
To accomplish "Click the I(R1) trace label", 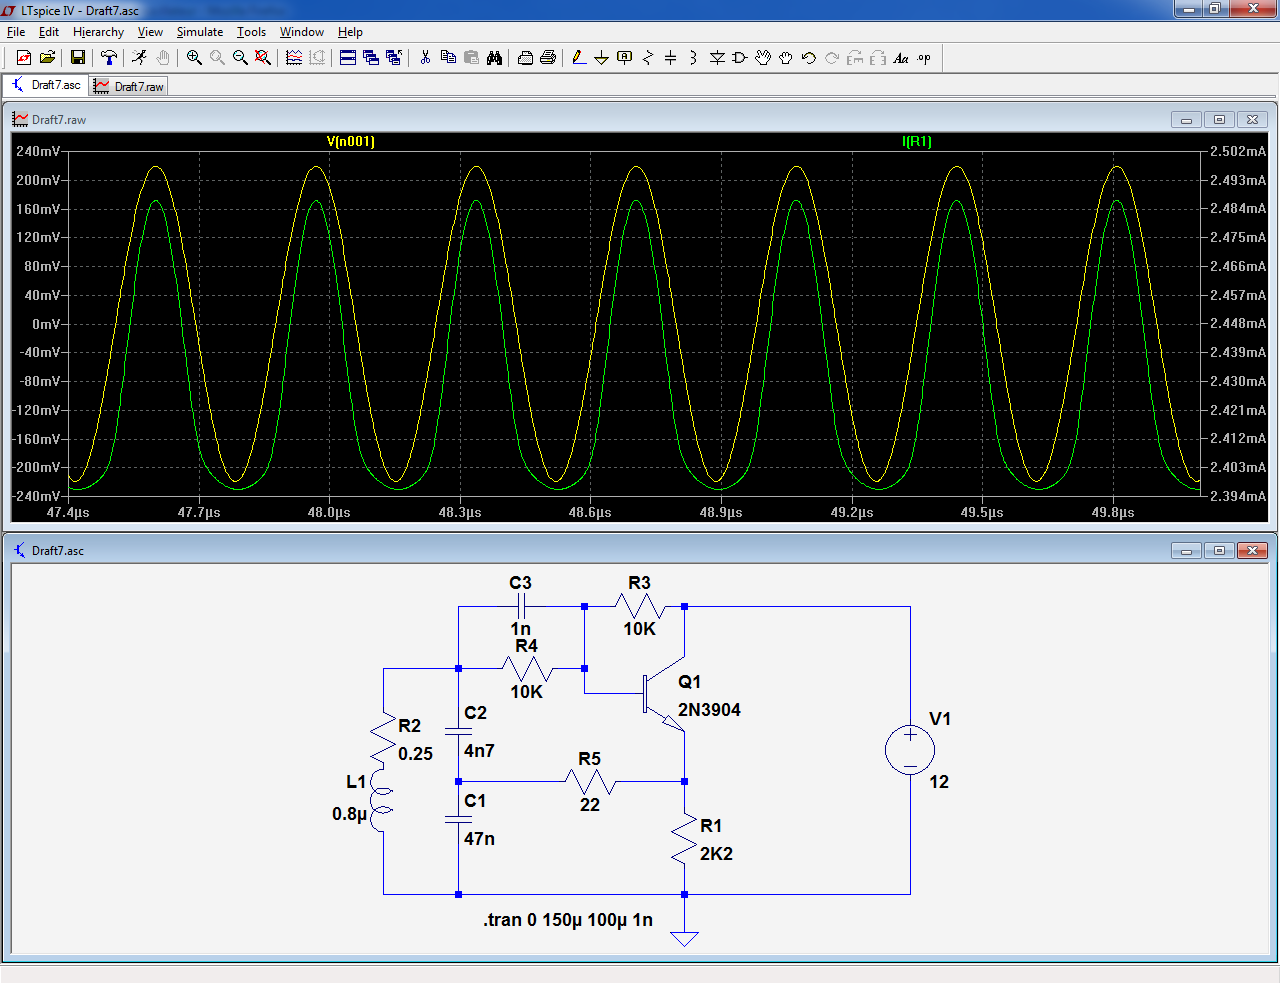I will pyautogui.click(x=916, y=142).
